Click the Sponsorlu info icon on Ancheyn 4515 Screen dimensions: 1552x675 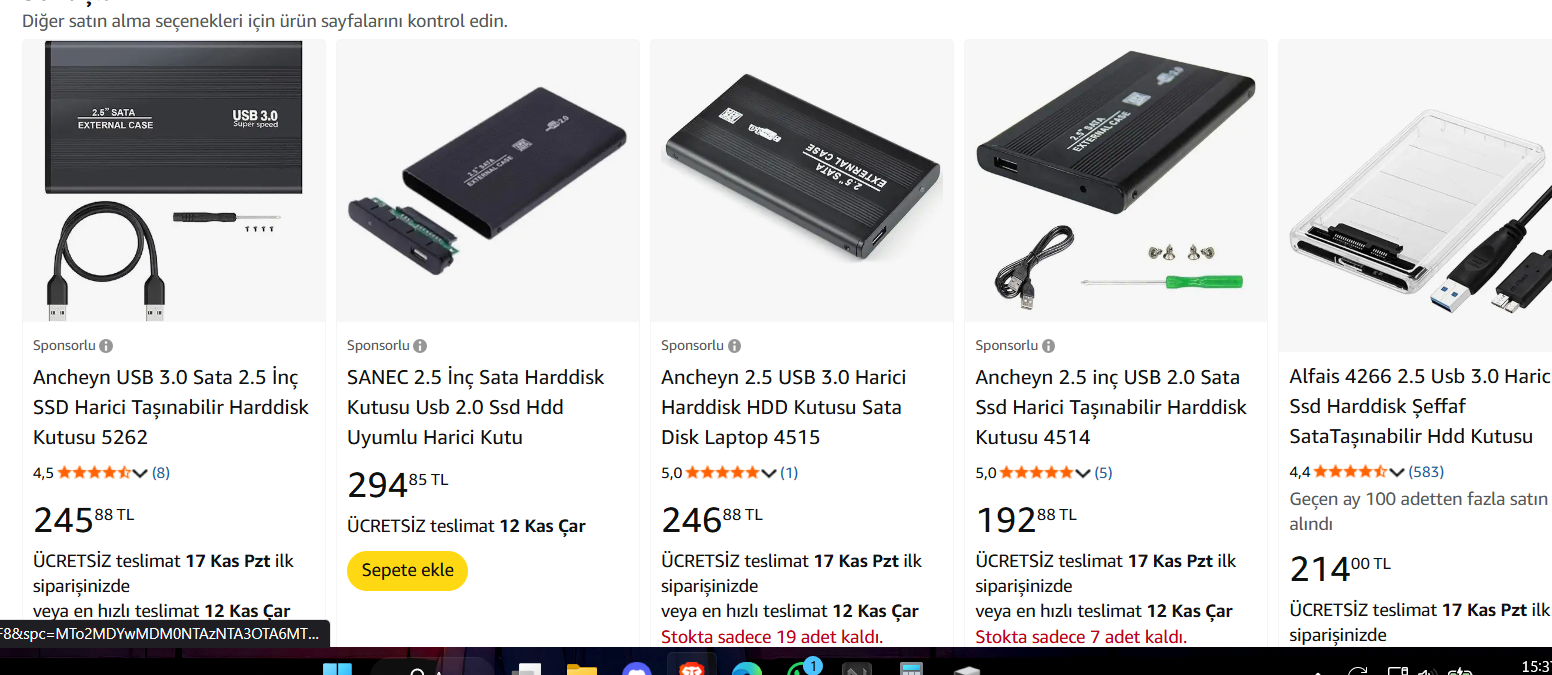tap(734, 346)
